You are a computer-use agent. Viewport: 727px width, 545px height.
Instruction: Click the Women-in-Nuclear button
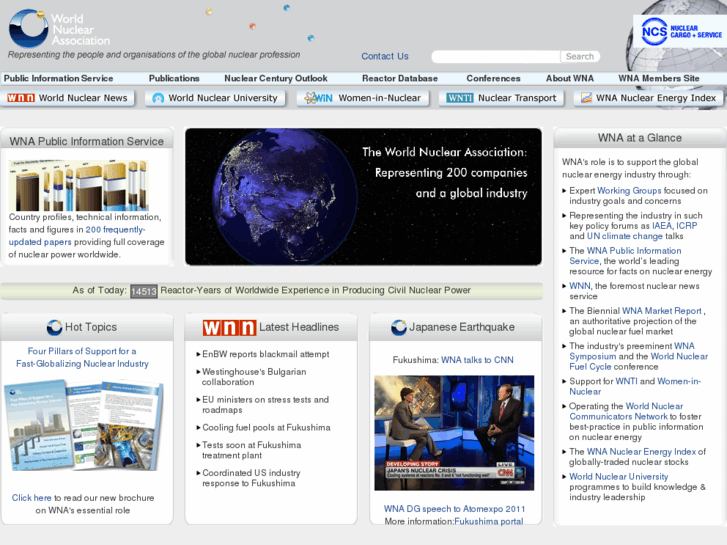[x=363, y=98]
